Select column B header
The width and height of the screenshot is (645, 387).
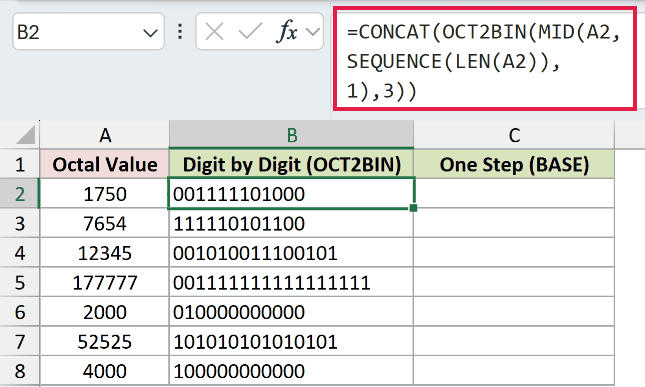pos(291,134)
